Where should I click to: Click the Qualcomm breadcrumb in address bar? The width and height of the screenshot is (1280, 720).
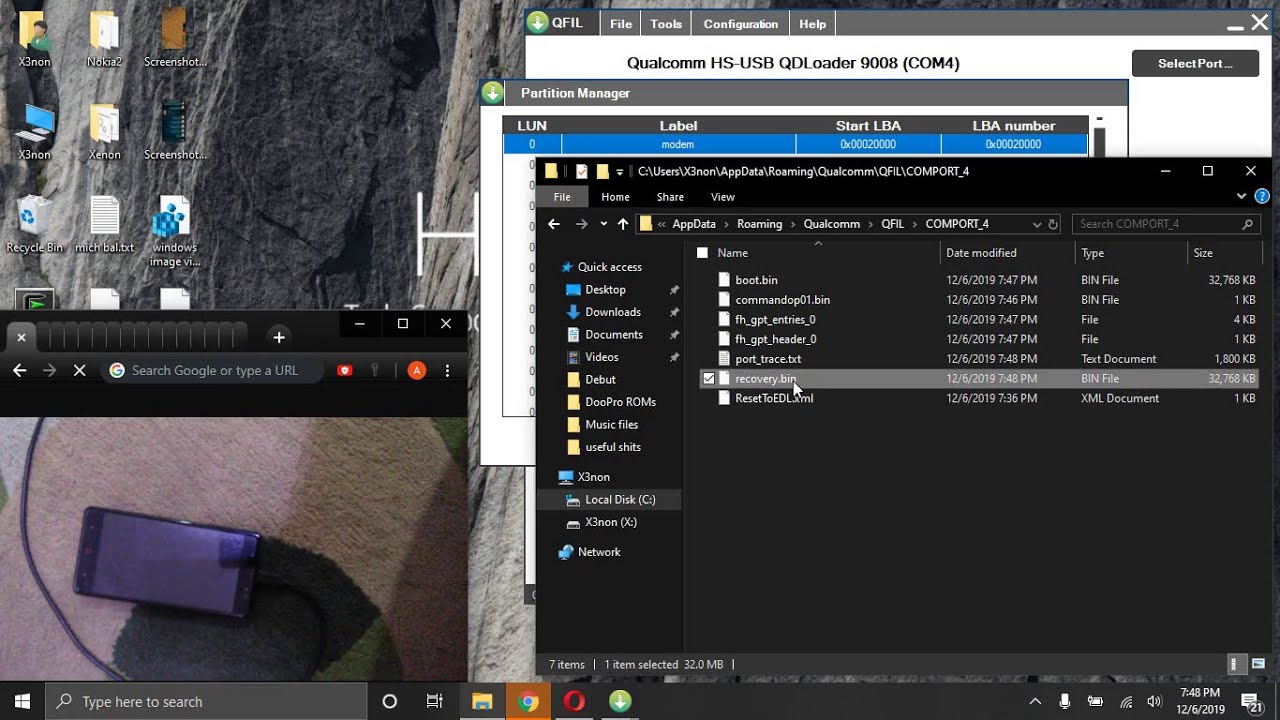coord(831,224)
